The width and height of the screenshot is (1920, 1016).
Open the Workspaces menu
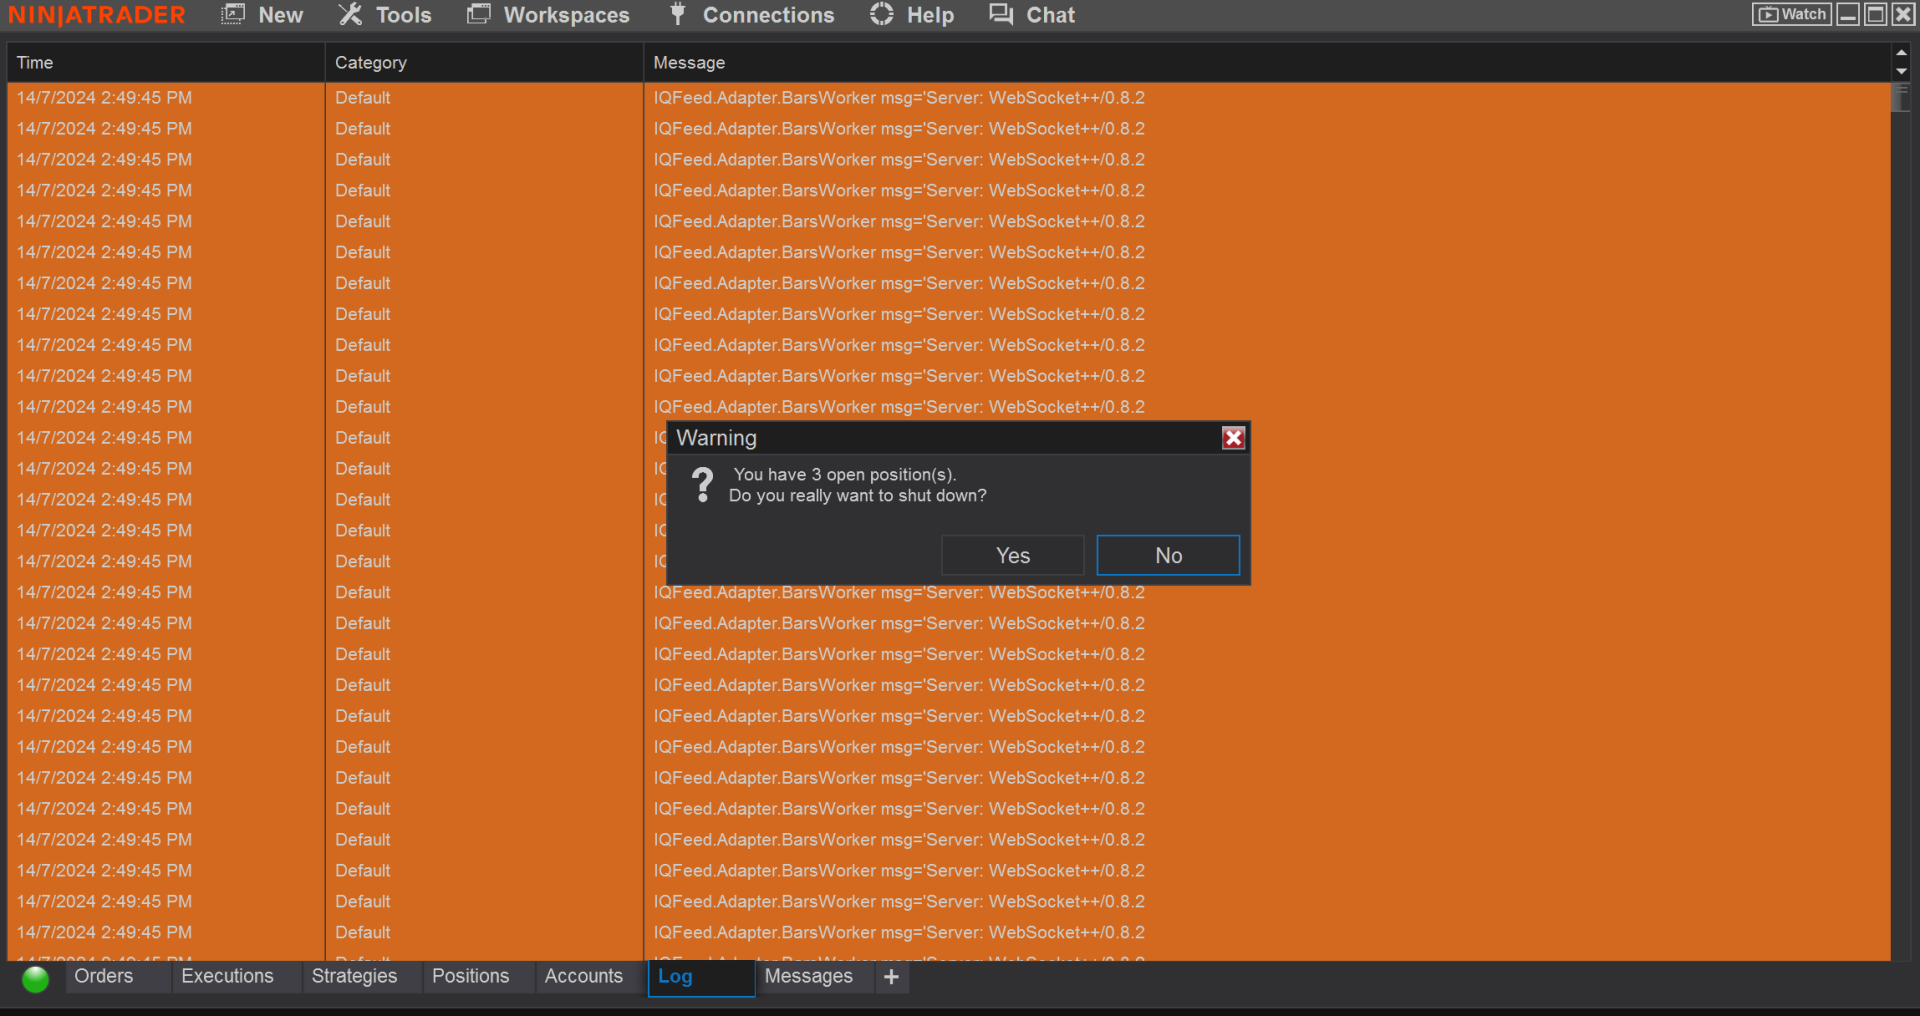(x=548, y=15)
